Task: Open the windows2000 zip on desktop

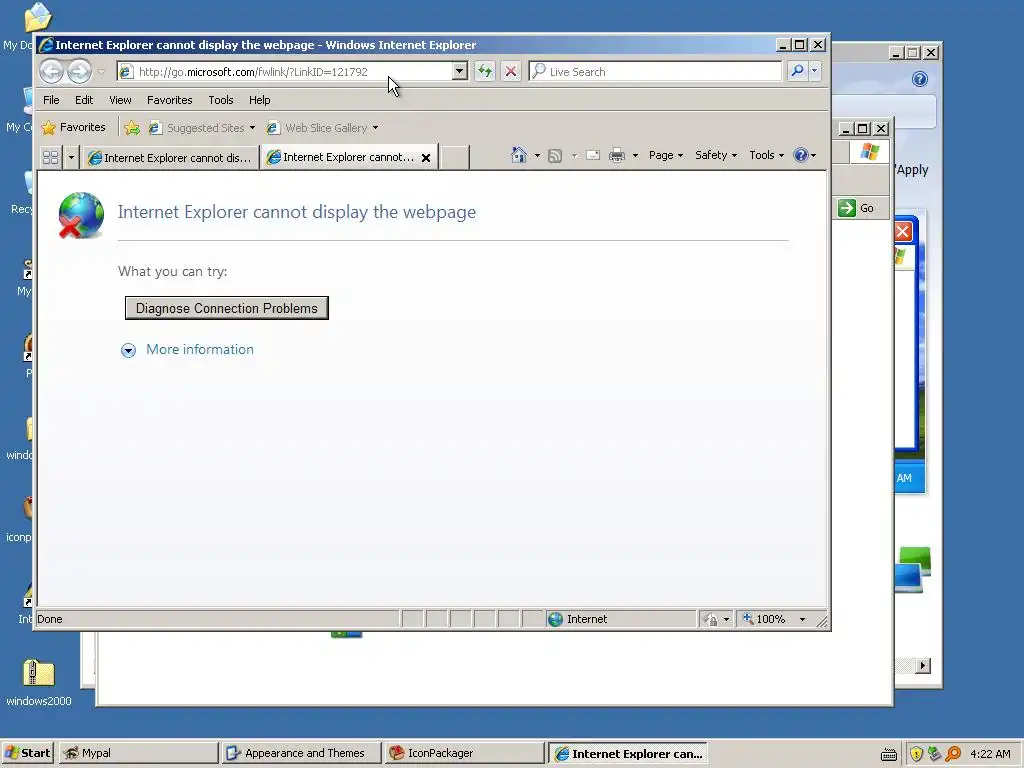Action: point(38,682)
